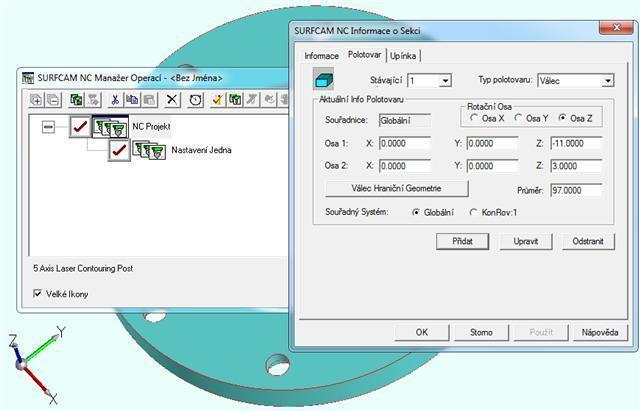Click the Odstranit button
The height and width of the screenshot is (411, 640).
tap(588, 241)
